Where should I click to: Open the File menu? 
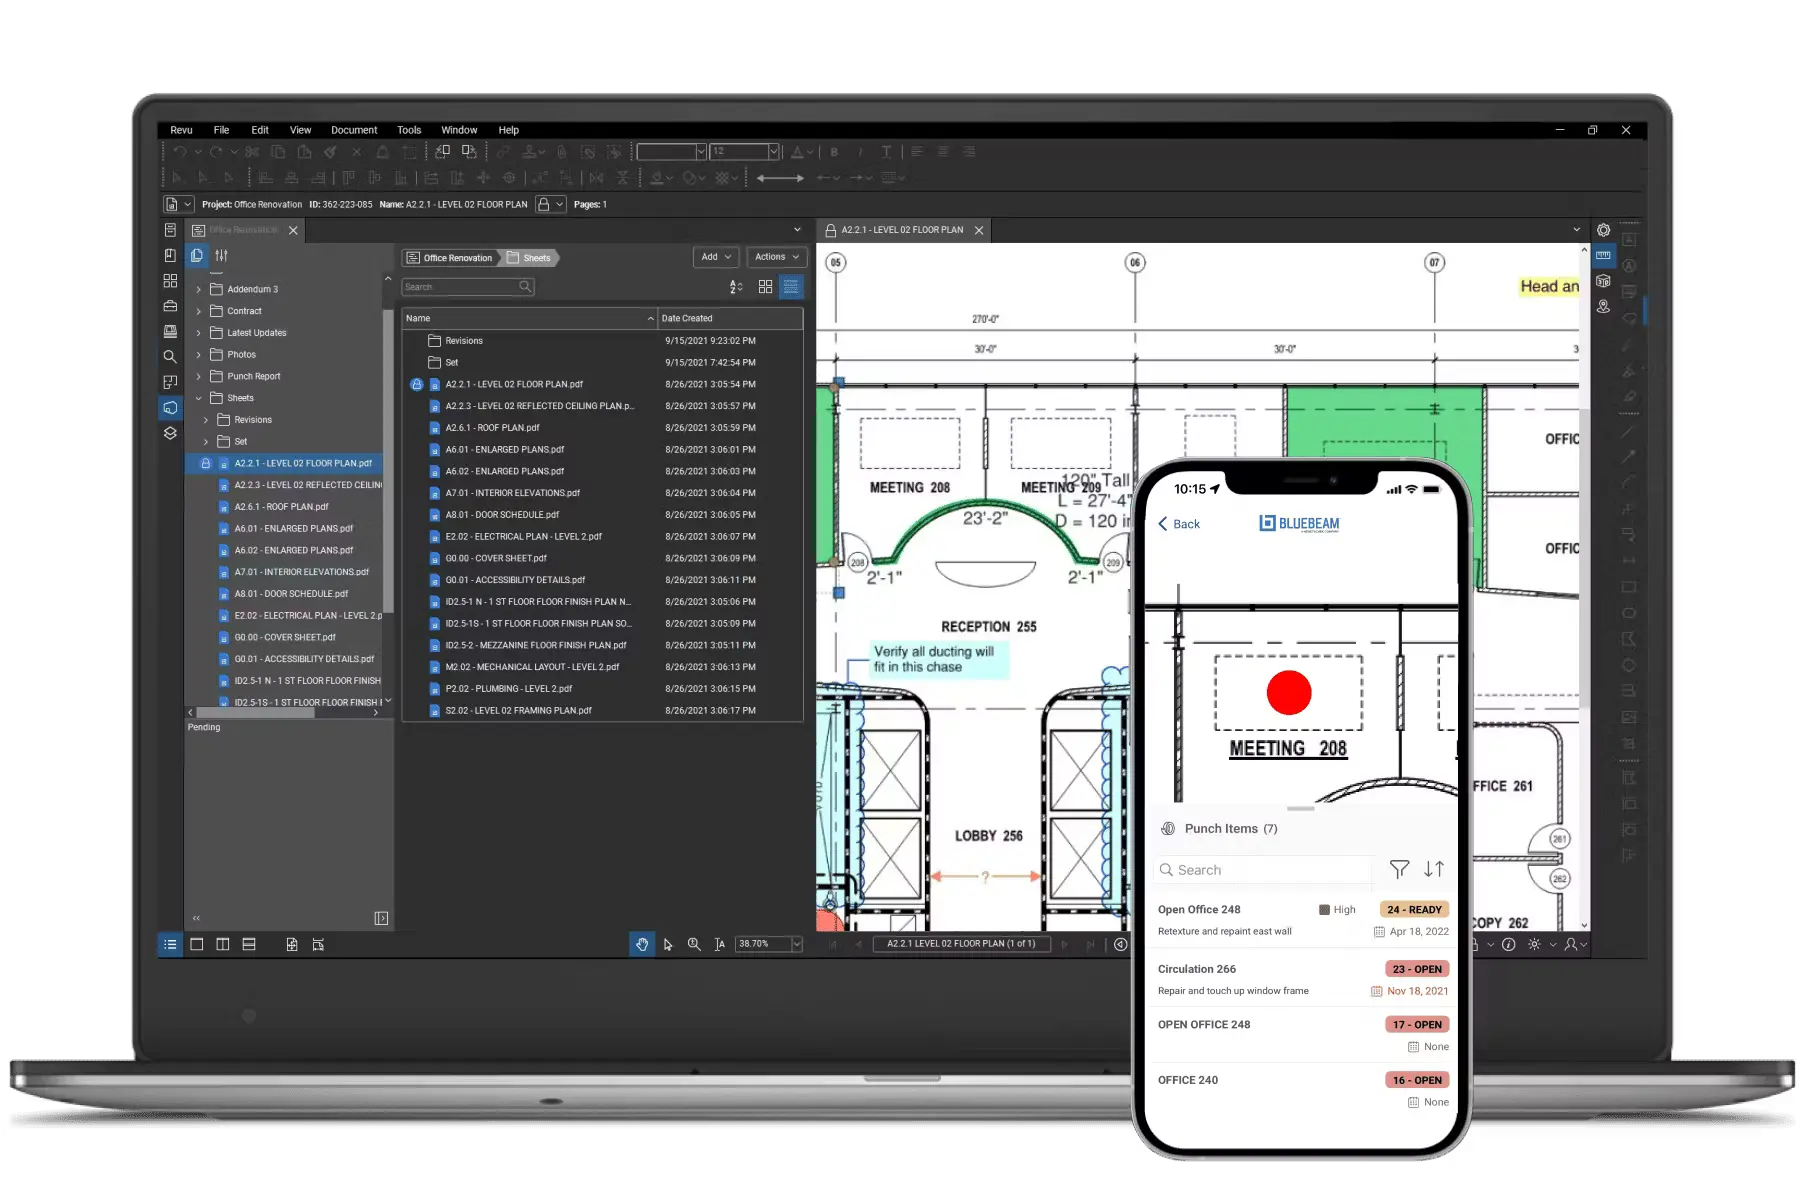coord(221,130)
